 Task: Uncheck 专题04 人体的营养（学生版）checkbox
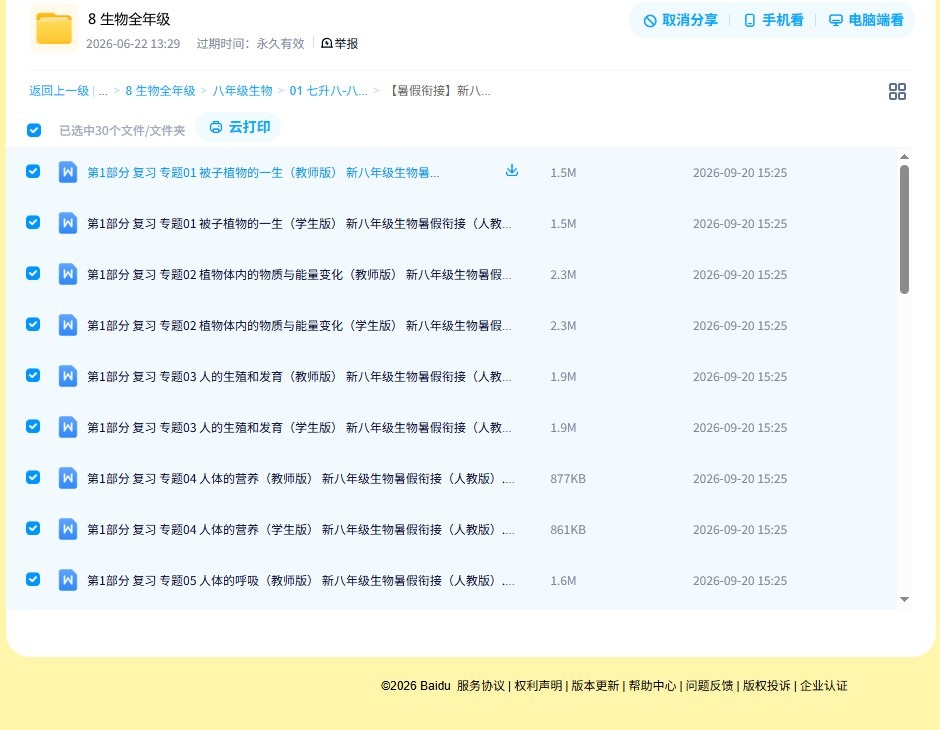(33, 528)
